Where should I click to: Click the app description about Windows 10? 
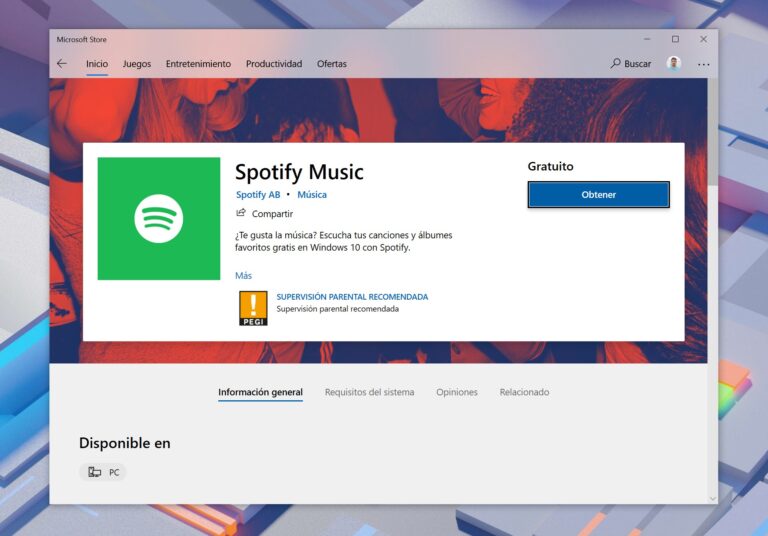pos(343,241)
